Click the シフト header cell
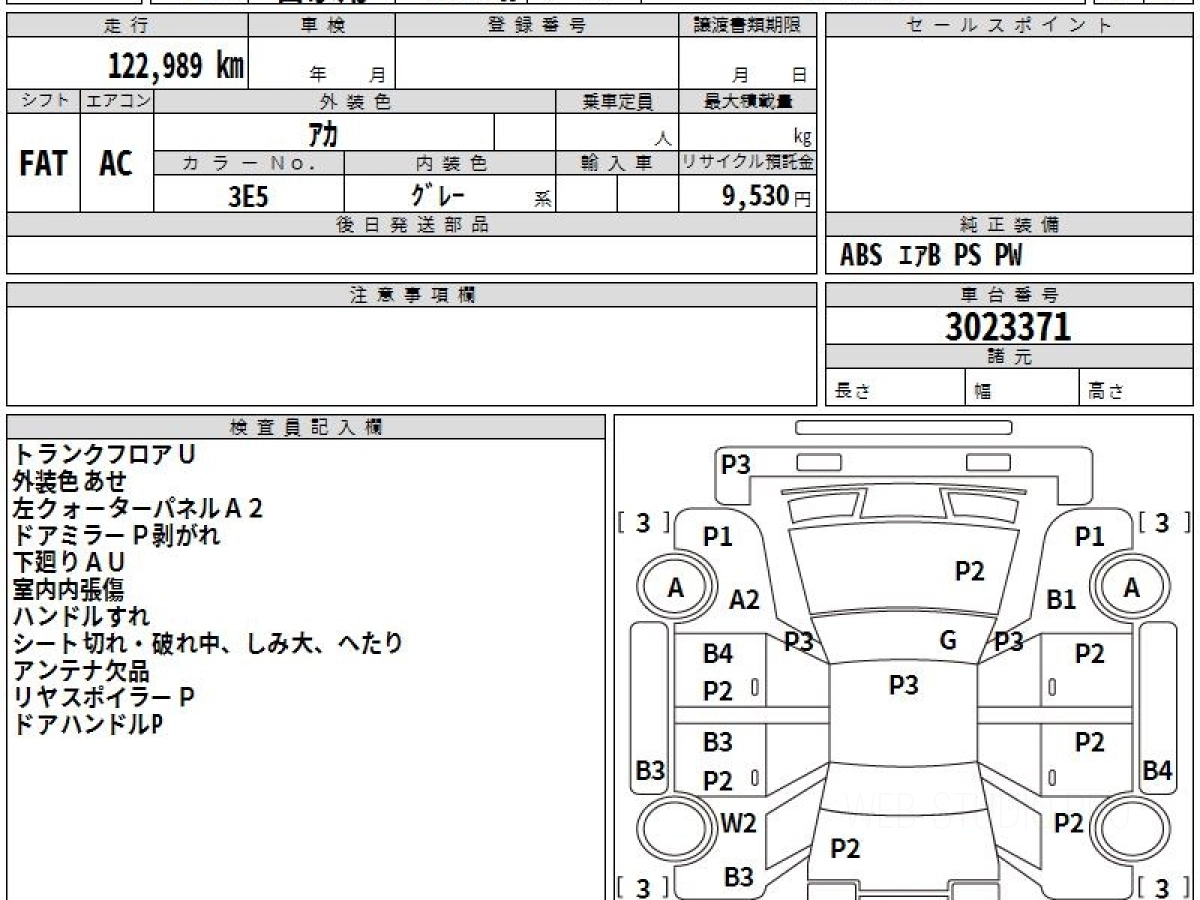 [43, 101]
